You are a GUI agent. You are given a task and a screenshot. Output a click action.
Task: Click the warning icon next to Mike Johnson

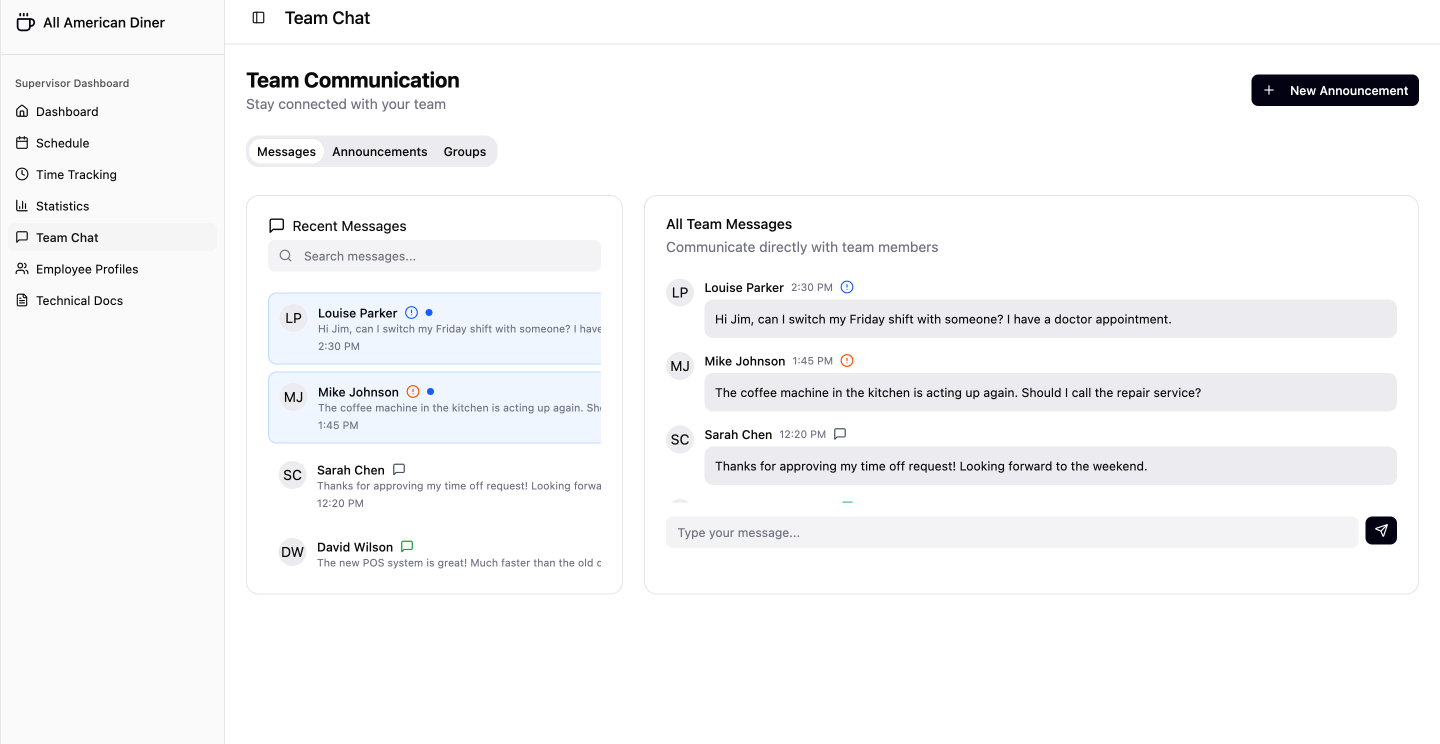click(x=414, y=391)
